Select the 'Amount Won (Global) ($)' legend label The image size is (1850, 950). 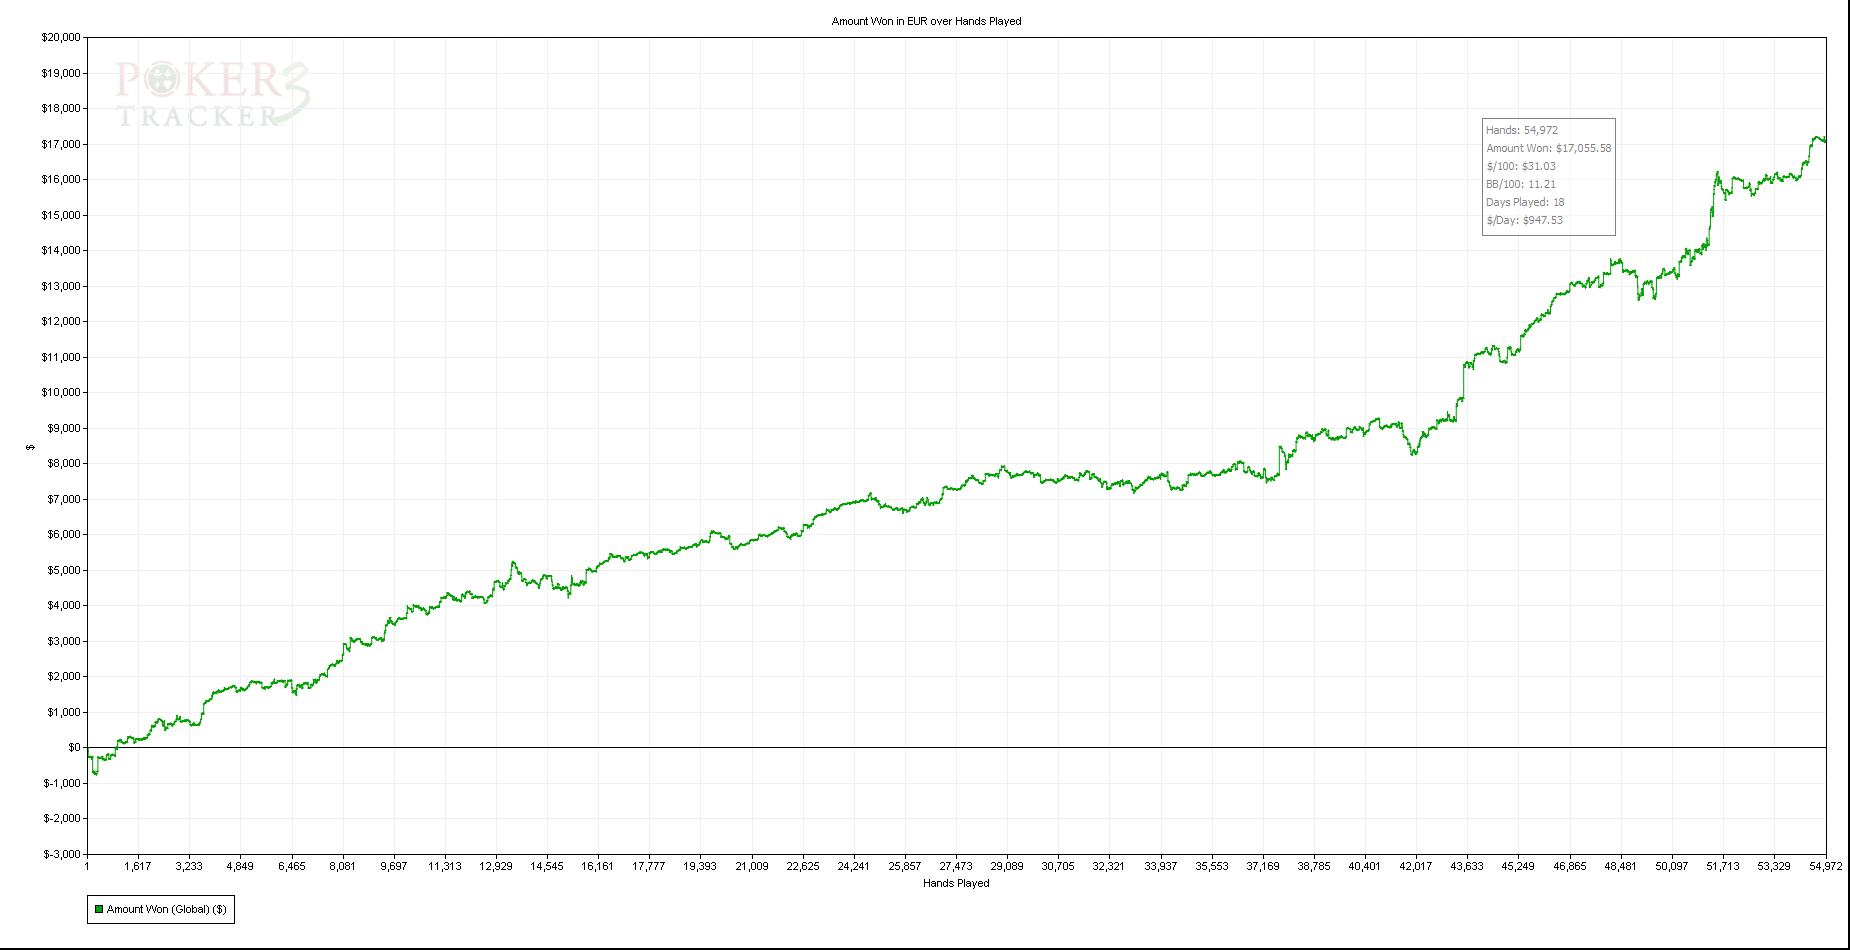pos(167,909)
